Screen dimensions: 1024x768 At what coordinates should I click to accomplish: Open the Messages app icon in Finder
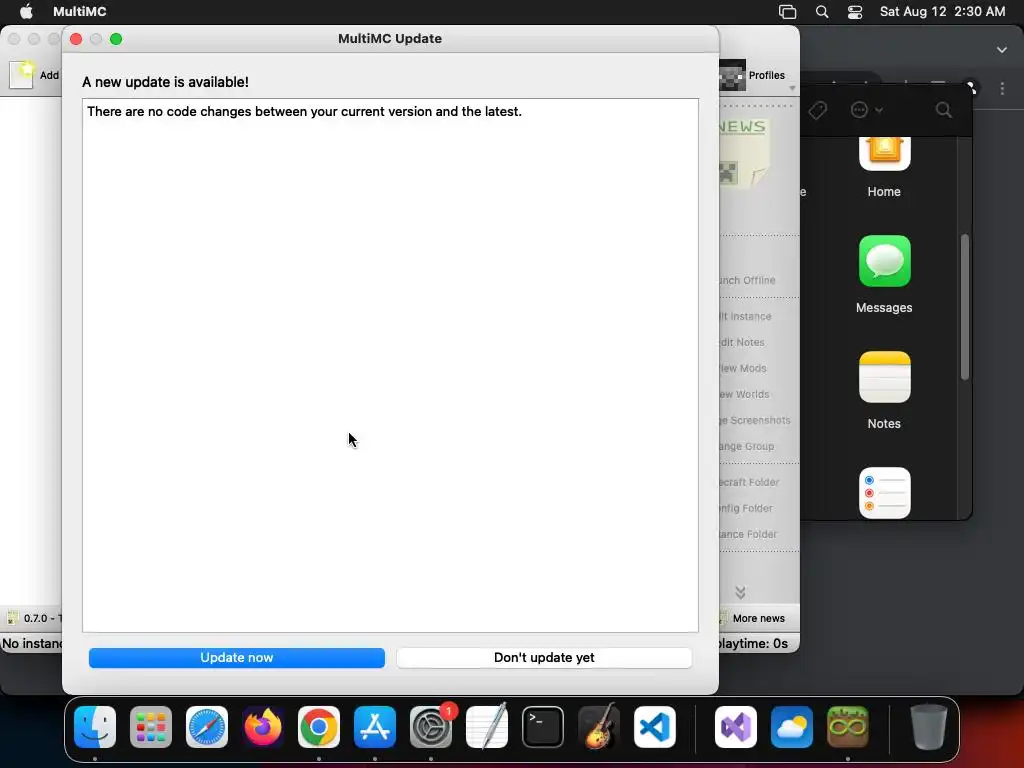[884, 261]
